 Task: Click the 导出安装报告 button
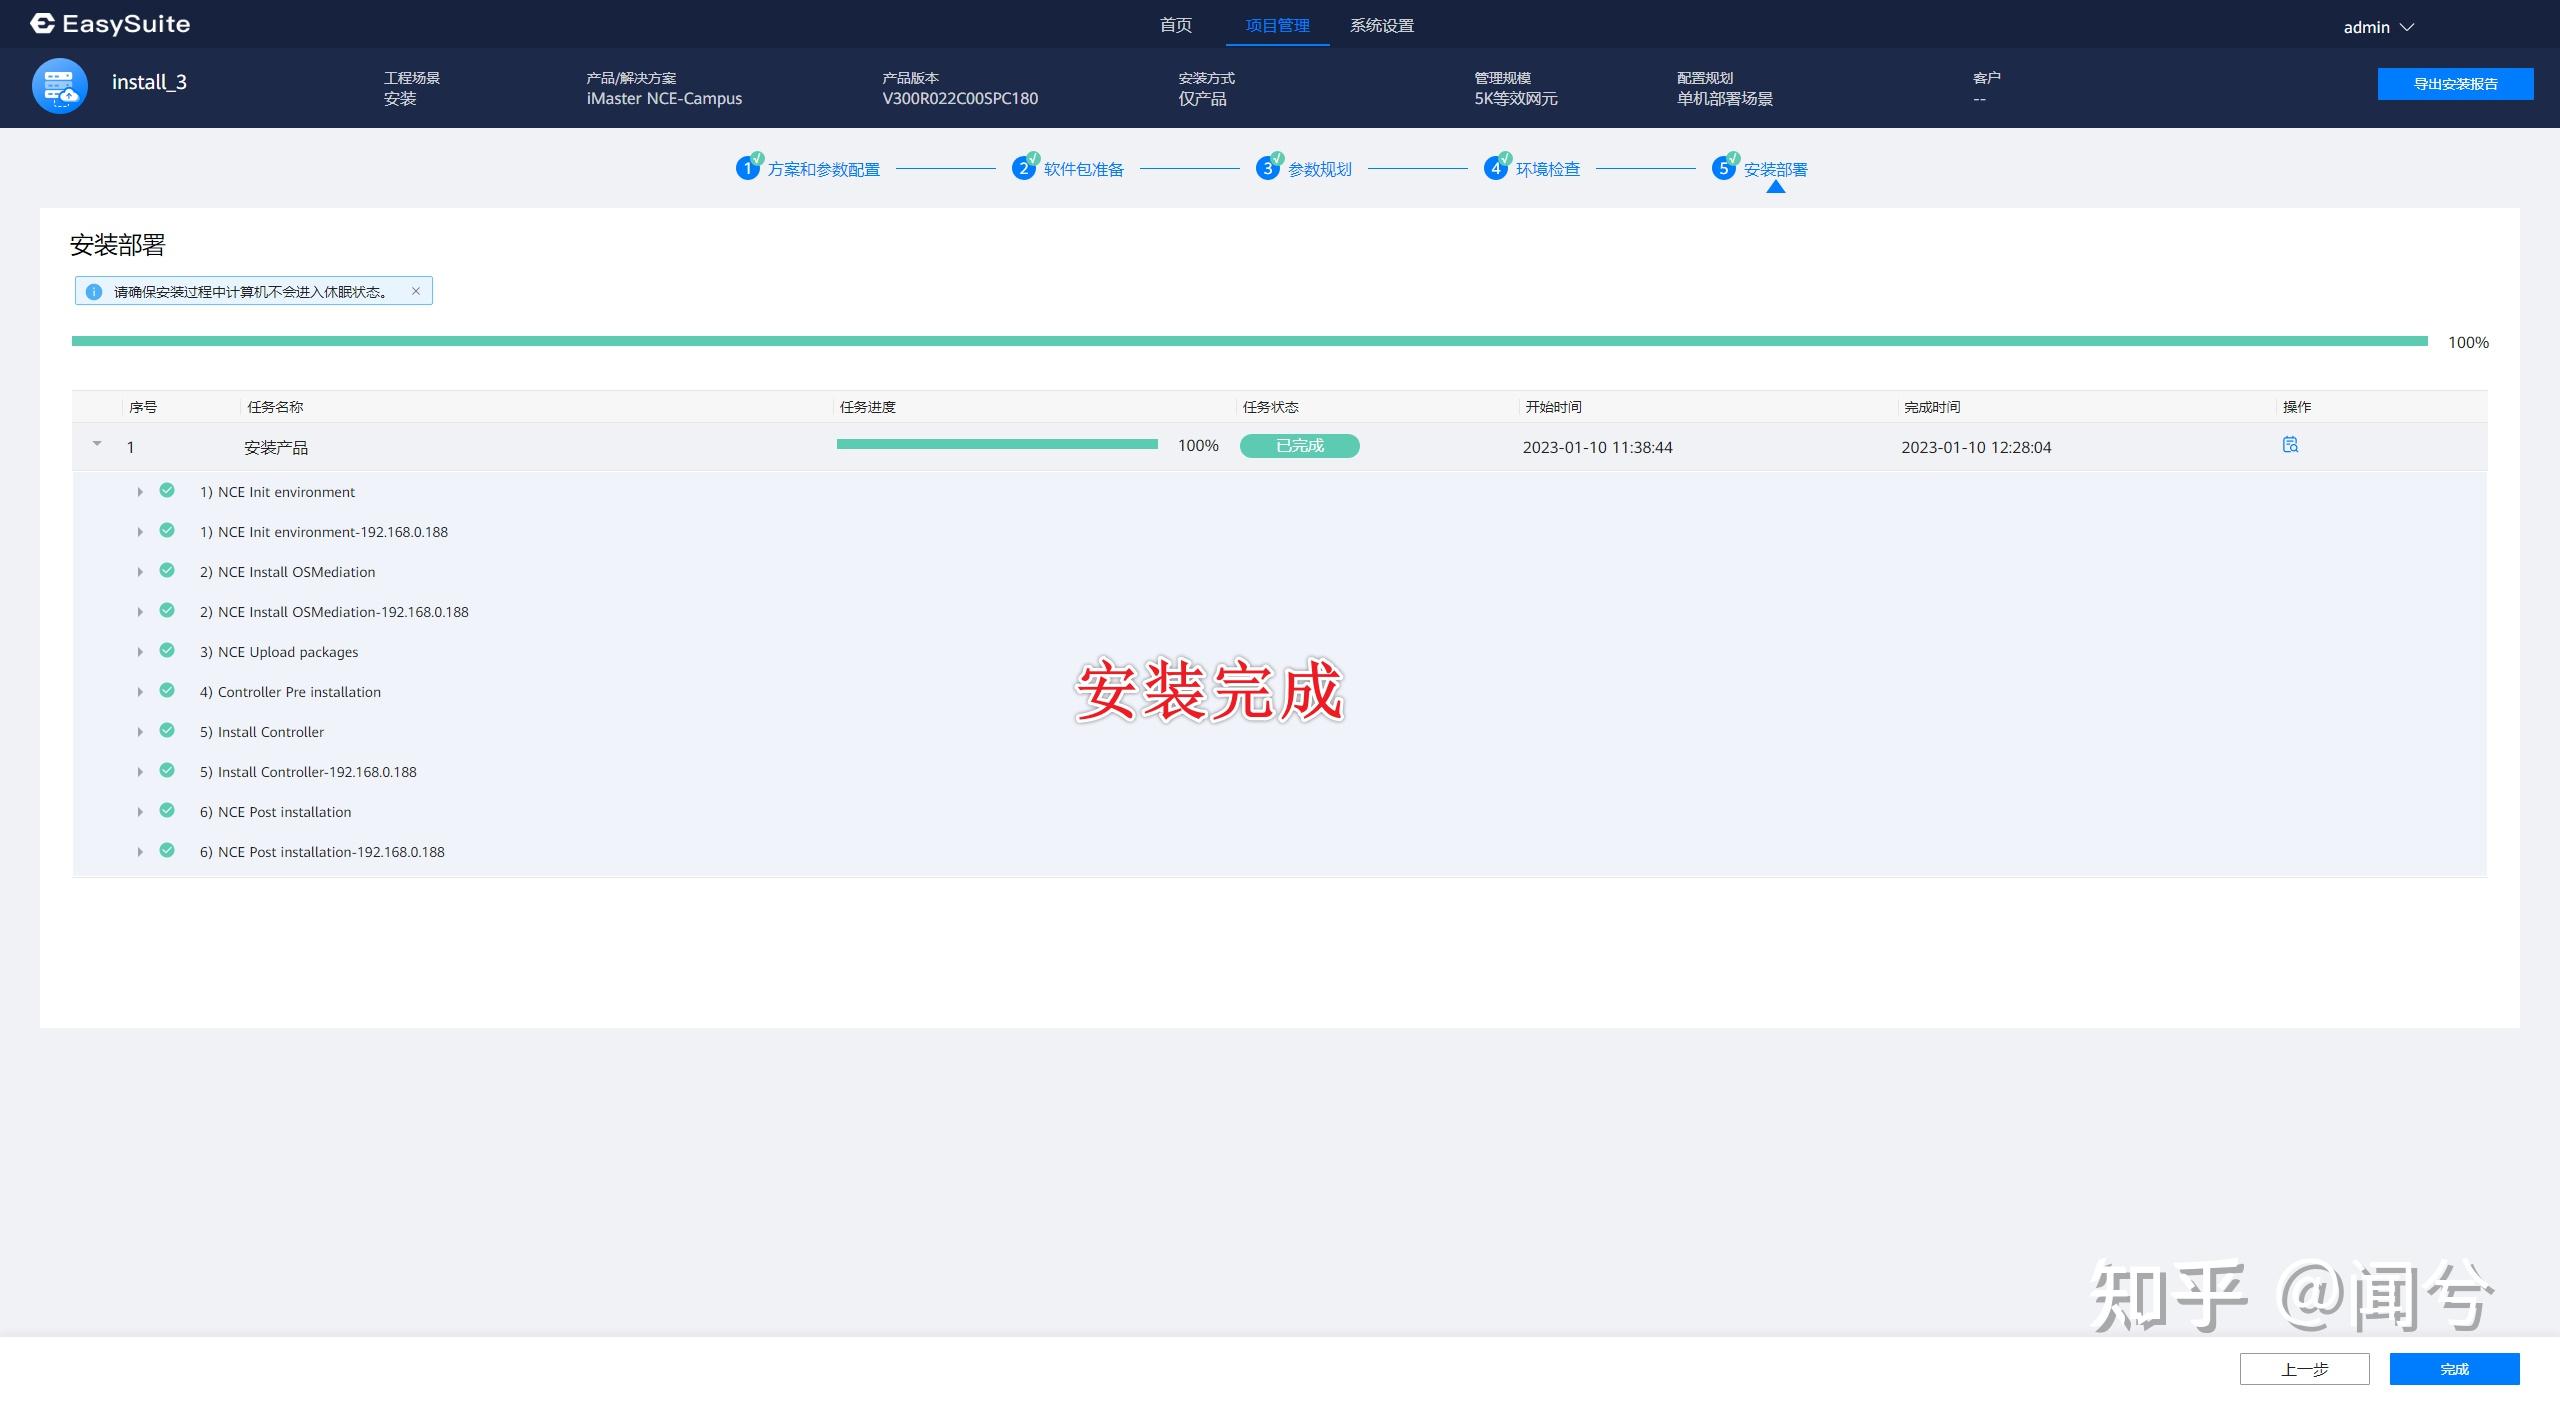point(2455,83)
